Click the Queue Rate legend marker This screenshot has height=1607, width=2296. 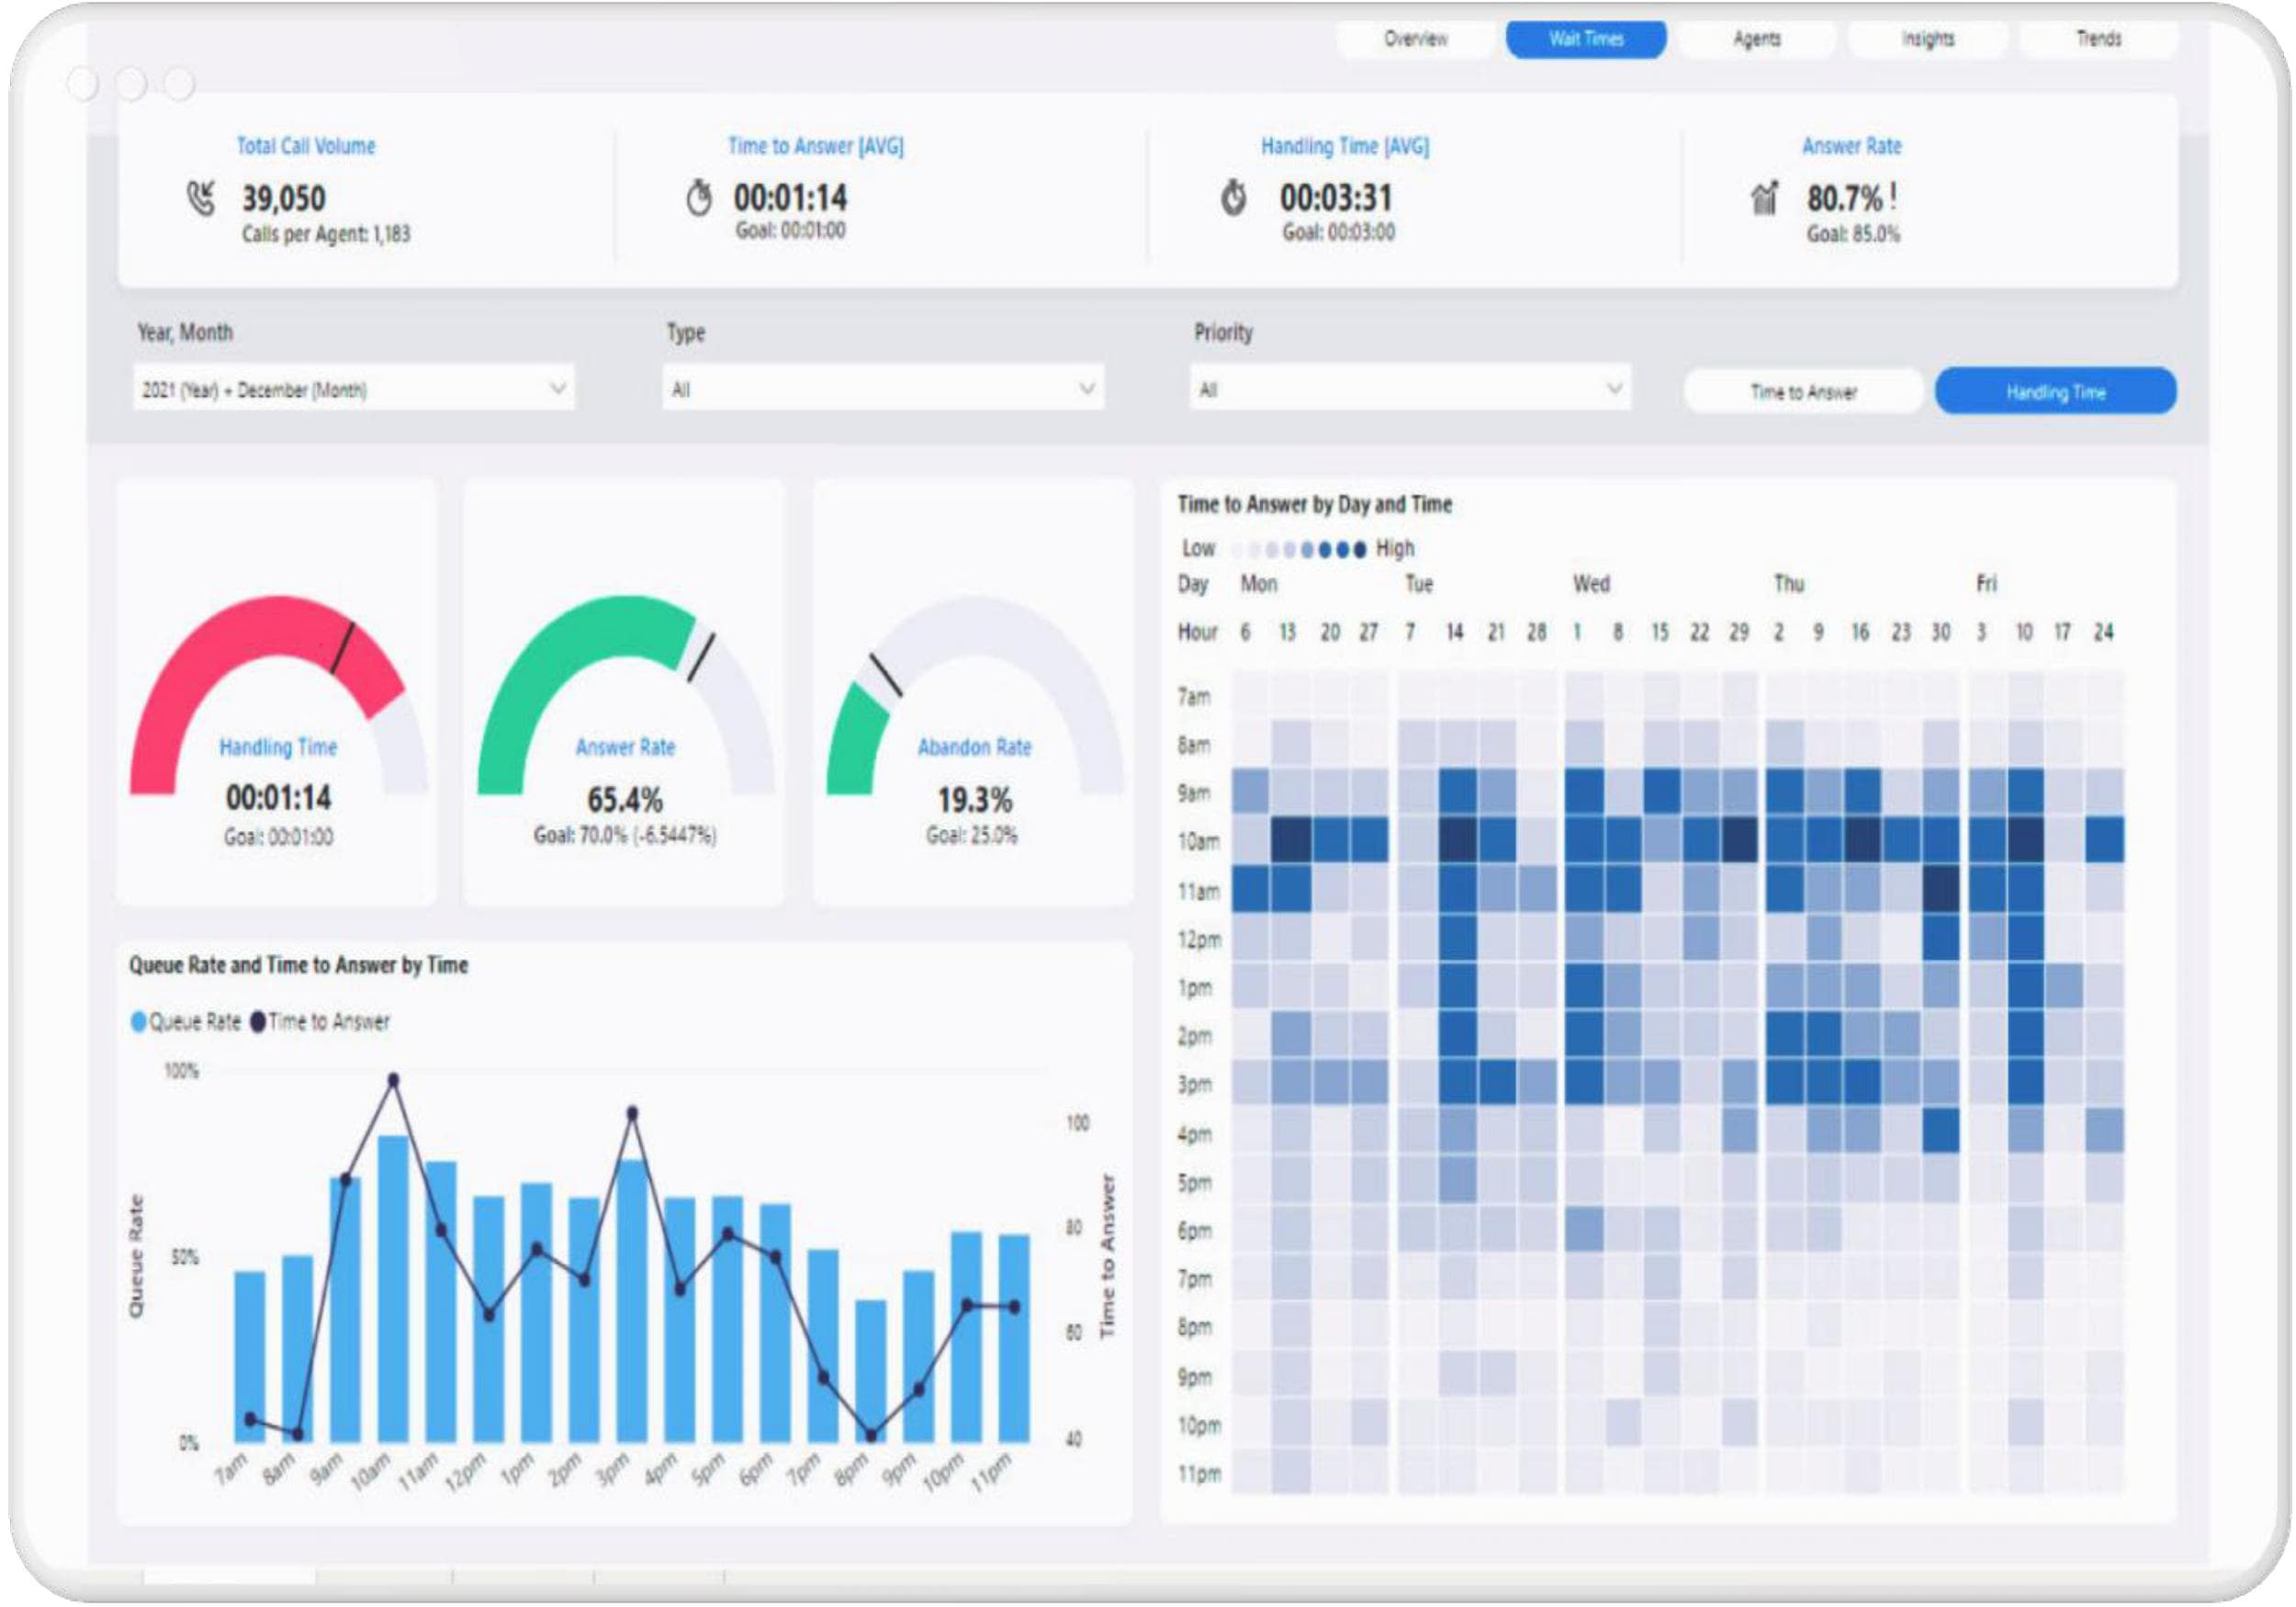click(139, 1022)
